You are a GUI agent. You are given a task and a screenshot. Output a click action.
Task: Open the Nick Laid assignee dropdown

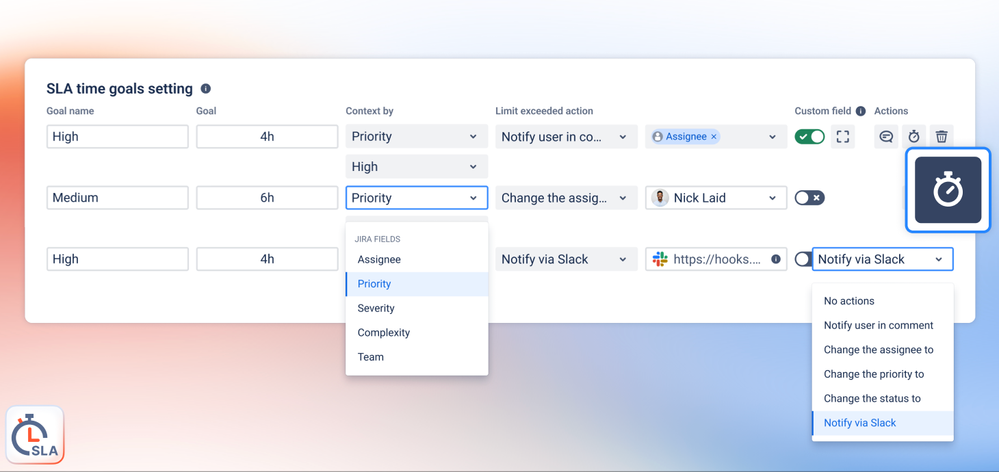[x=716, y=198]
